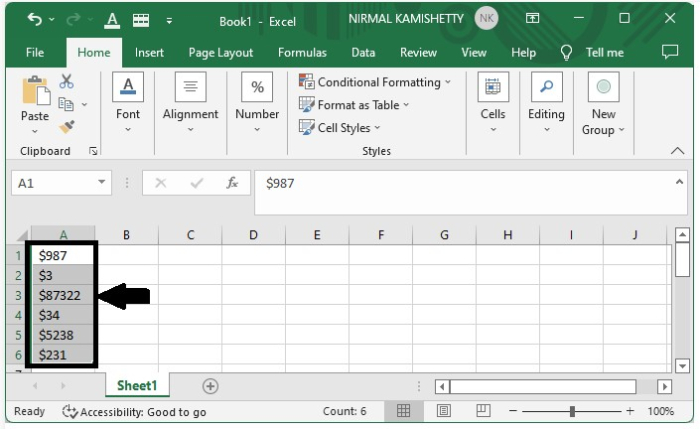Open Customize Quick Access Toolbar dropdown

[169, 21]
